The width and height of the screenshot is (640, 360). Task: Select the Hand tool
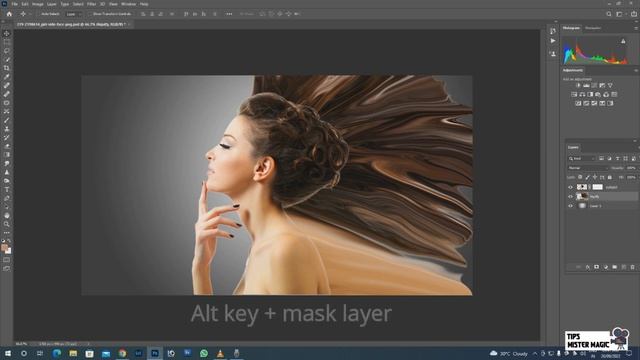point(7,215)
